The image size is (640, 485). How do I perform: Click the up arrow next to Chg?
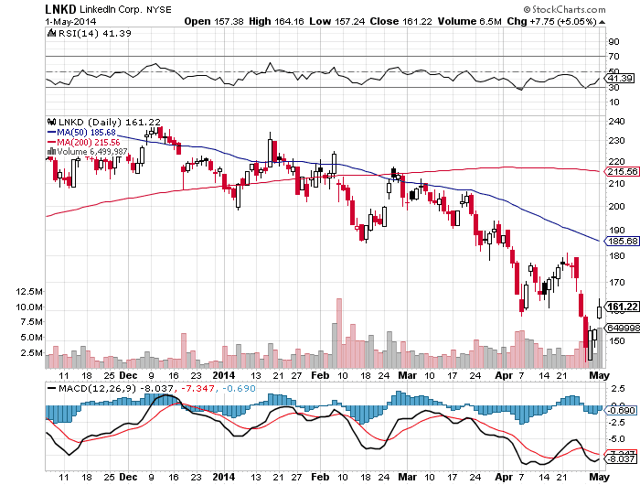click(x=602, y=22)
